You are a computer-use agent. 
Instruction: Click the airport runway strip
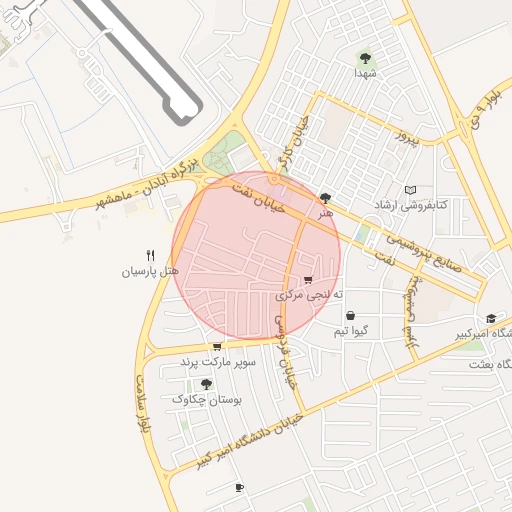(x=140, y=58)
